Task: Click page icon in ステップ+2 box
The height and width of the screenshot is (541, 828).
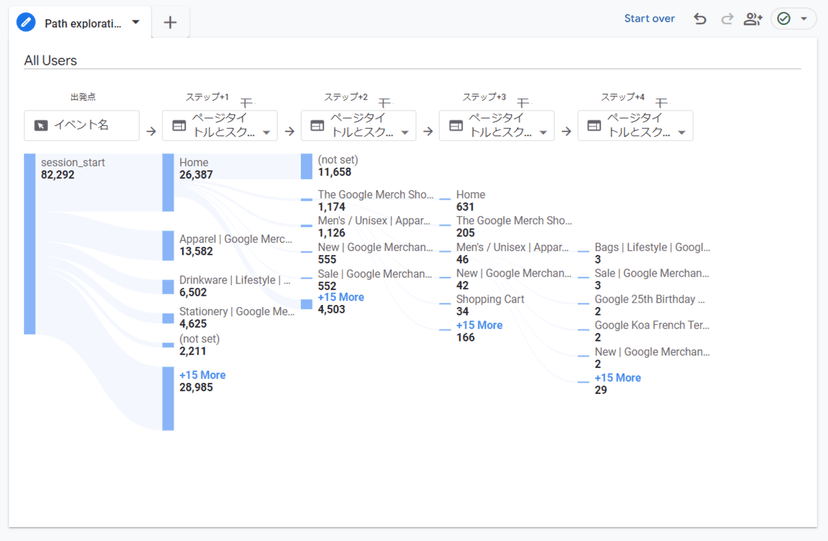Action: click(x=317, y=126)
